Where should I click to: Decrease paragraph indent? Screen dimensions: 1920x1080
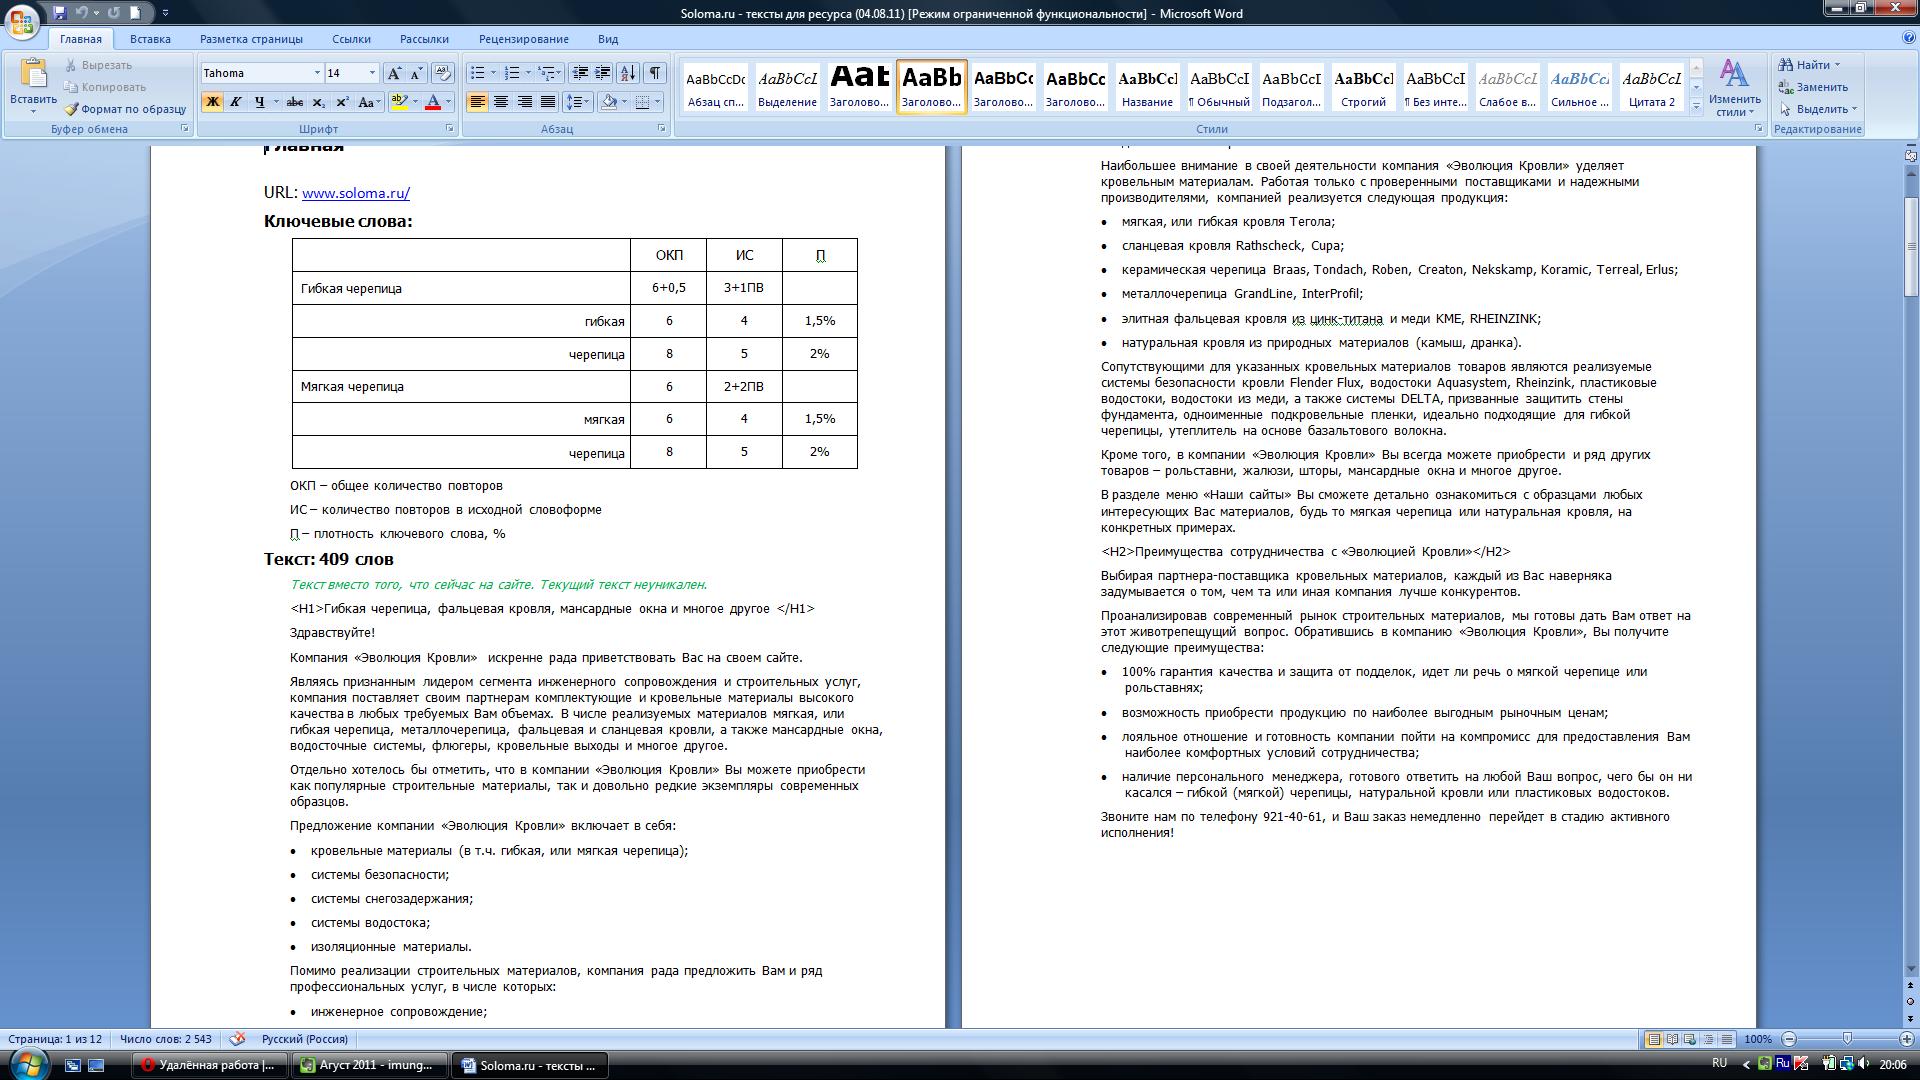(580, 73)
